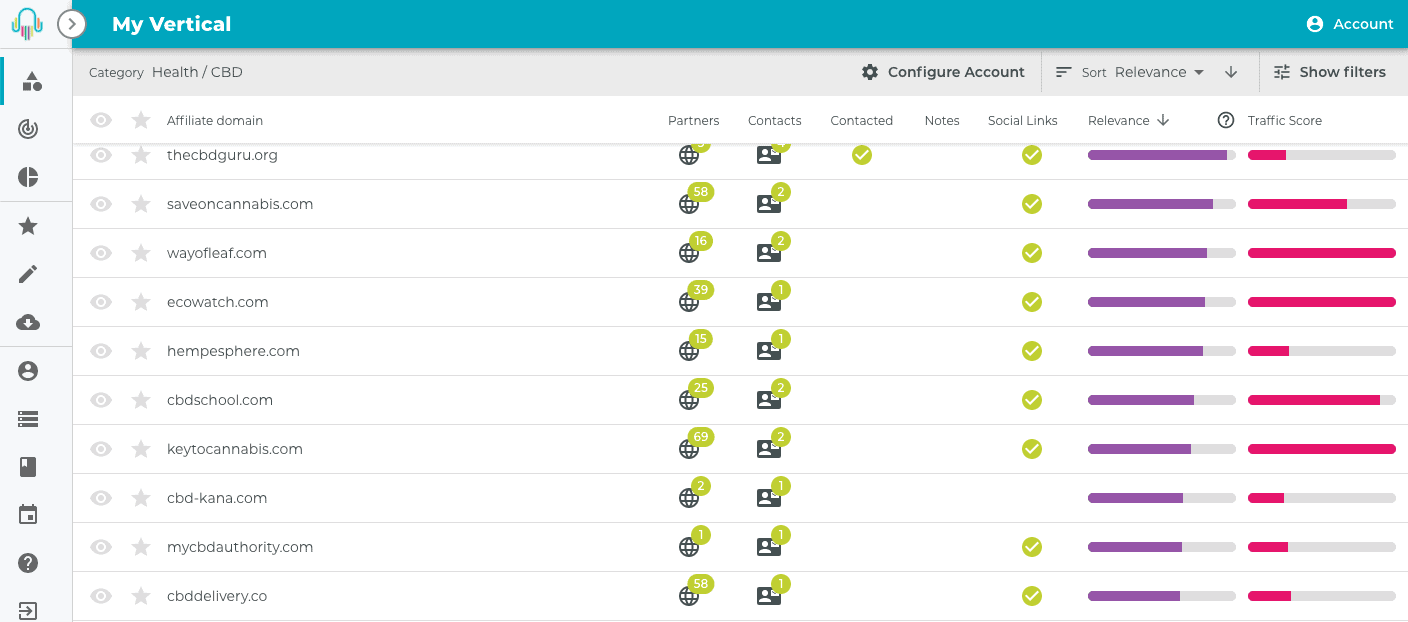The image size is (1408, 622).
Task: Open contacts card for cbd-kana.com
Action: pos(769,498)
